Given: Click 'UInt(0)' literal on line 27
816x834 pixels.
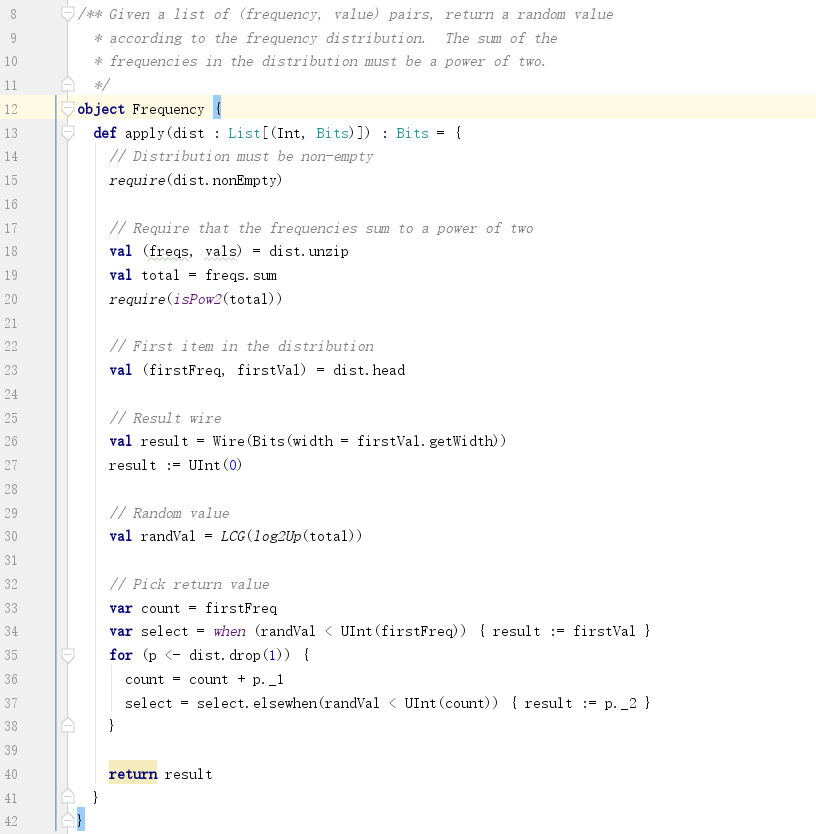Looking at the screenshot, I should pos(215,465).
